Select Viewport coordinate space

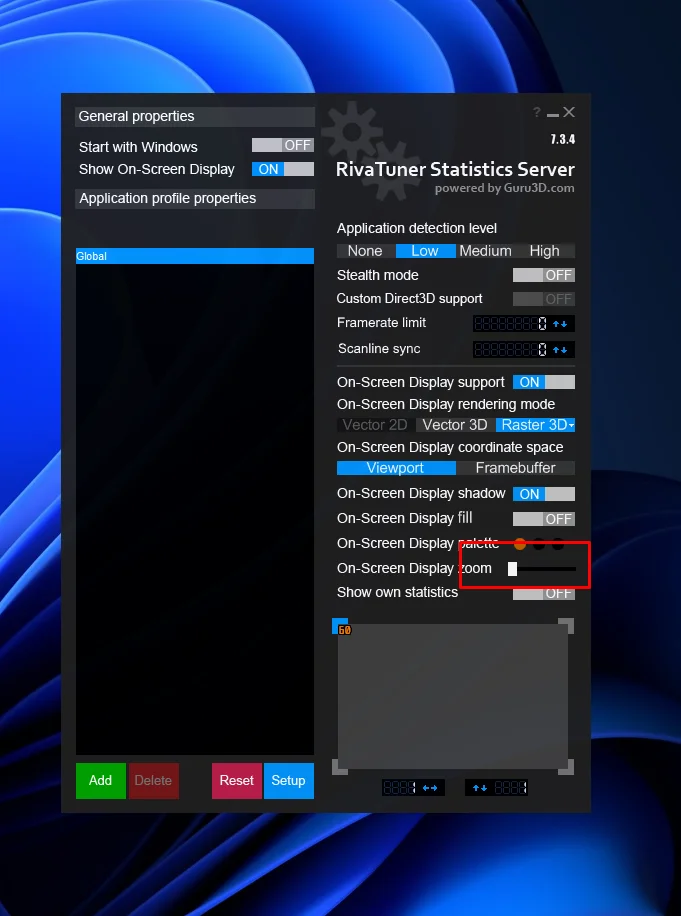click(396, 468)
